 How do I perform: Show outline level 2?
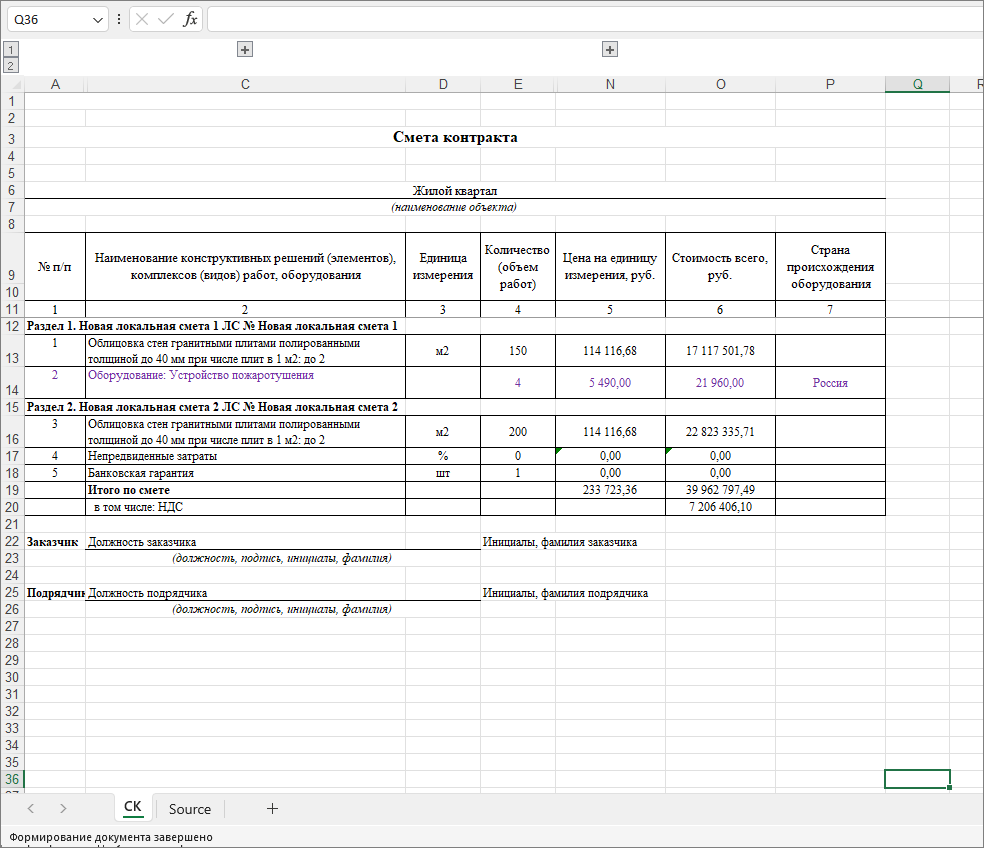(x=11, y=65)
